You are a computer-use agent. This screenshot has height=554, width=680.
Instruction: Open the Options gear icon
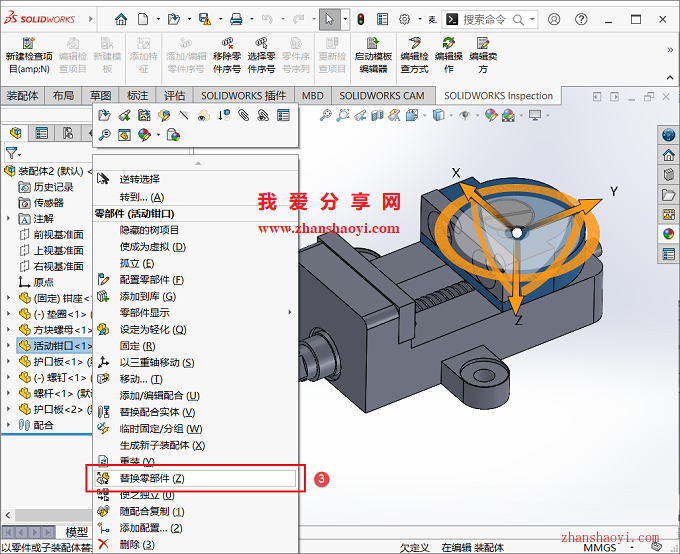[x=405, y=19]
